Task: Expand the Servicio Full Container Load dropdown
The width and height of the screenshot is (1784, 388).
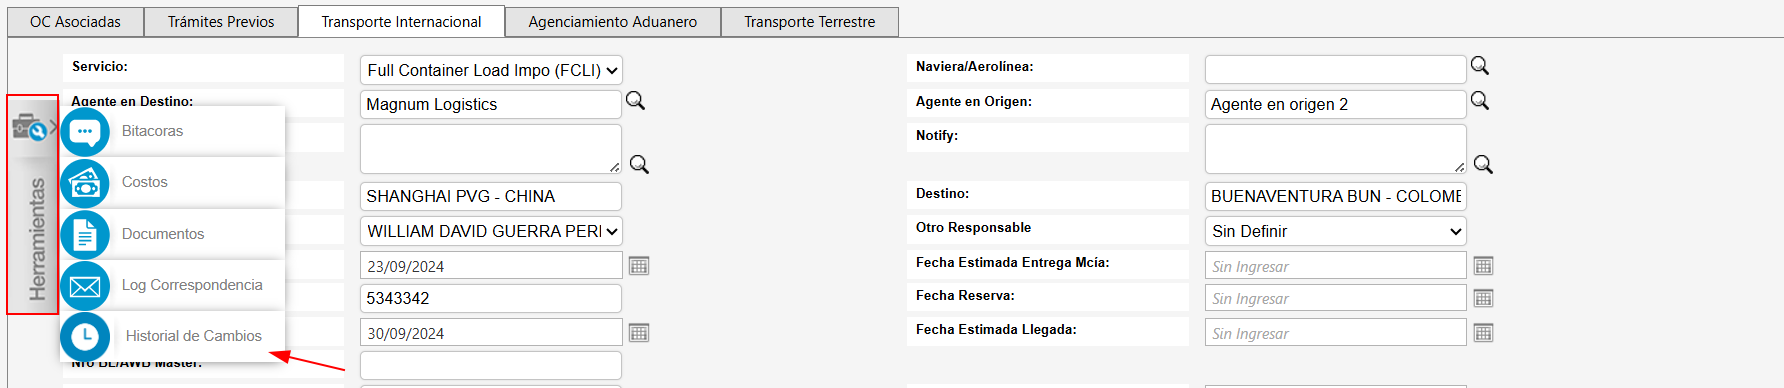Action: 491,70
